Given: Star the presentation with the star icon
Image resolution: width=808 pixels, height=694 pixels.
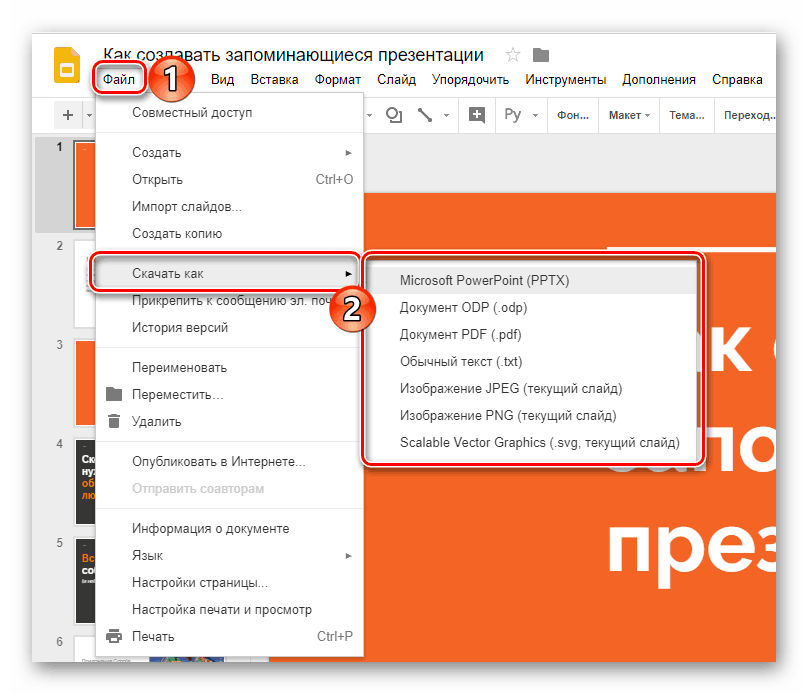Looking at the screenshot, I should [513, 55].
